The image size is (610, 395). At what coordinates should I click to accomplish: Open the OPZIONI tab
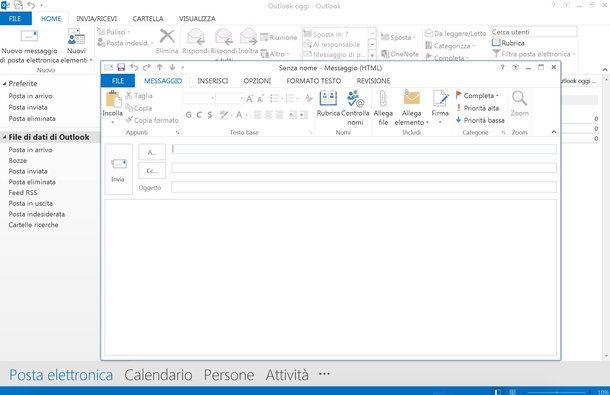[x=257, y=81]
